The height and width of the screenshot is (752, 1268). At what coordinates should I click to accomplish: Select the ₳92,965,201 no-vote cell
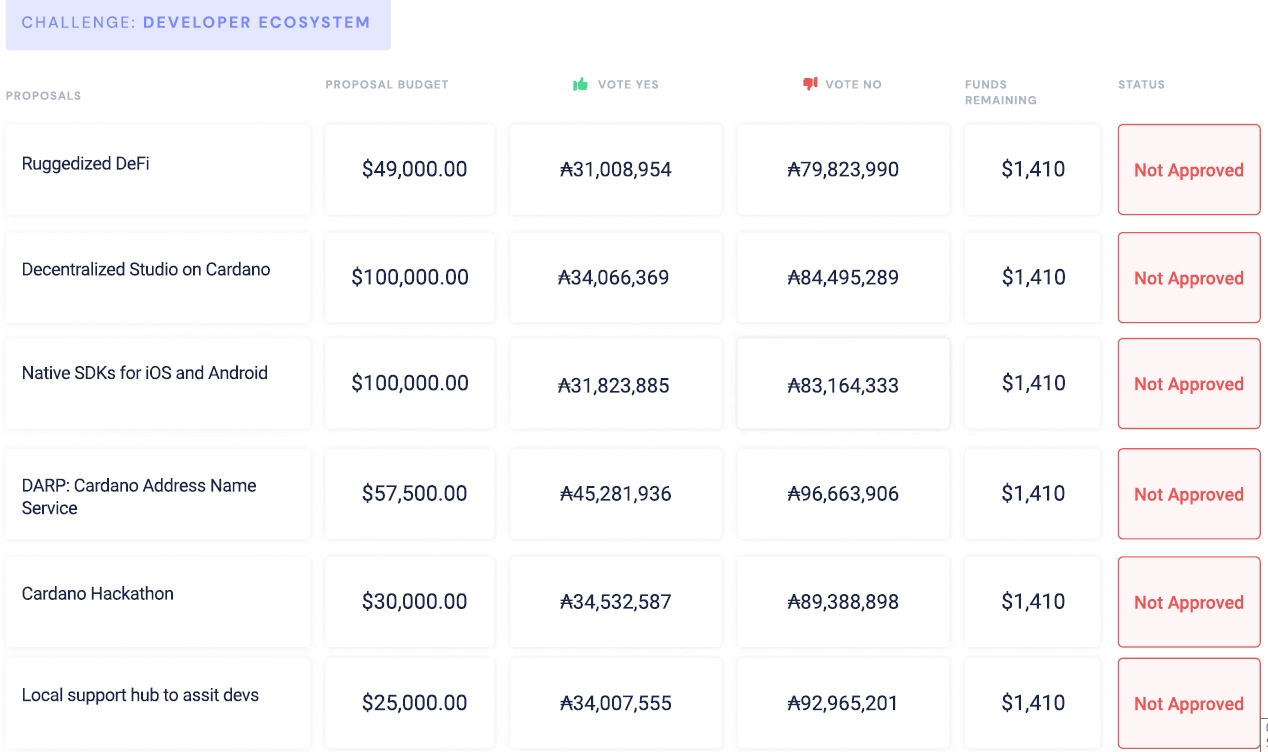tap(843, 704)
